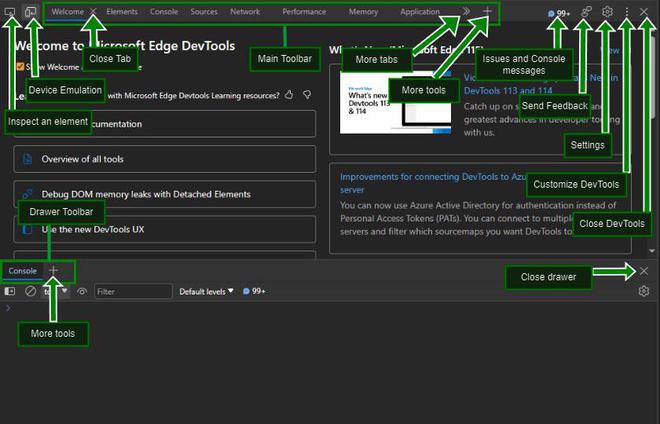Open the Network tab
The width and height of the screenshot is (660, 424).
(245, 12)
